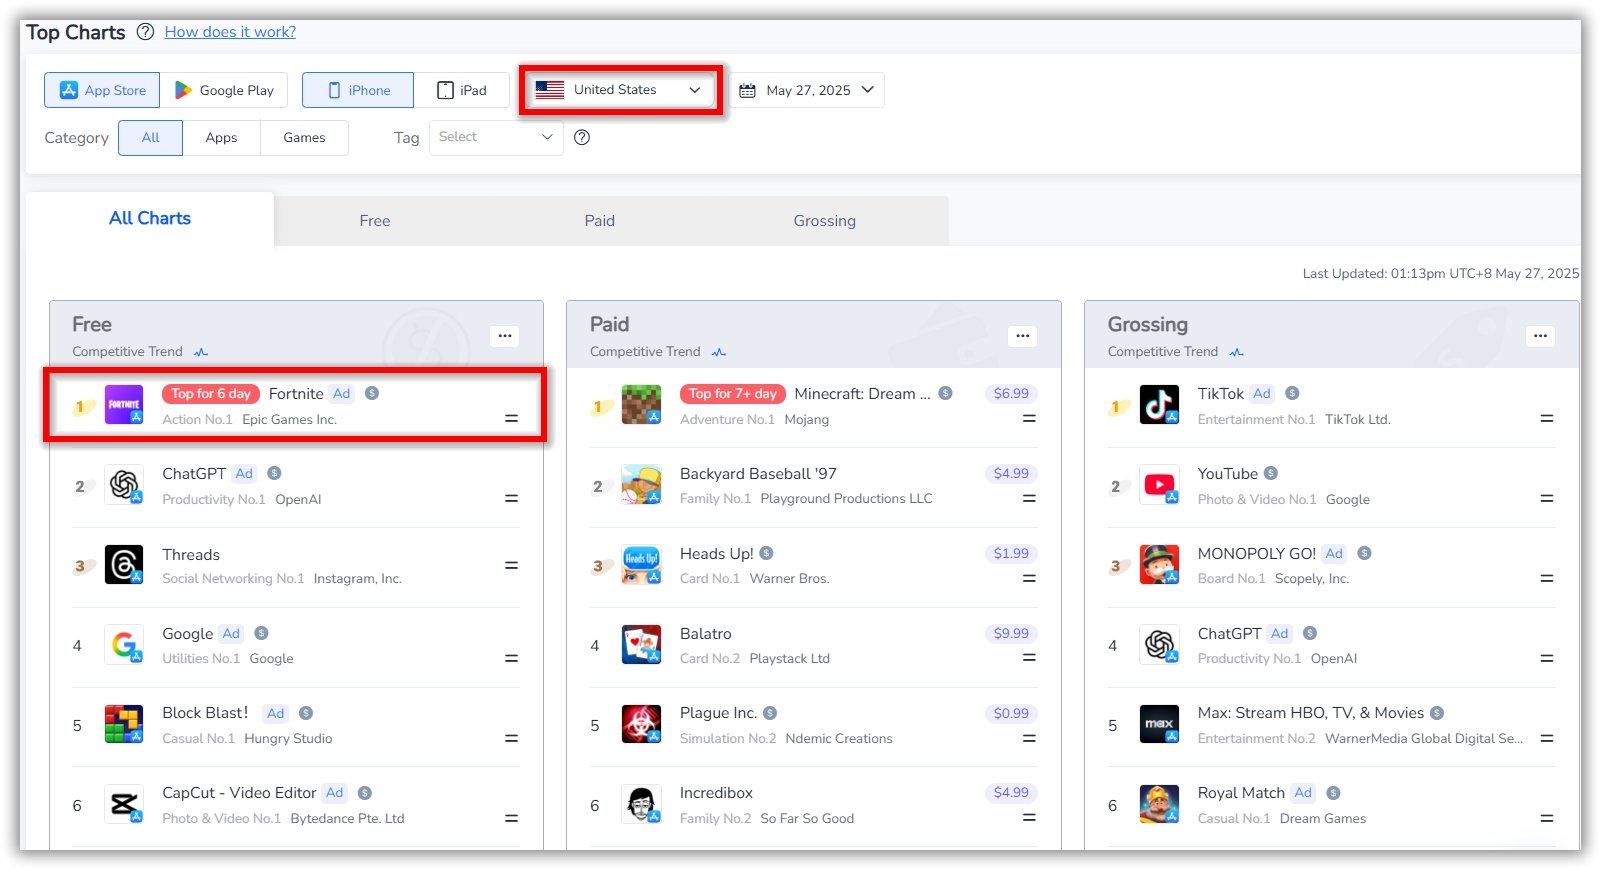The image size is (1601, 870).
Task: Open the United States country dropdown
Action: 620,90
